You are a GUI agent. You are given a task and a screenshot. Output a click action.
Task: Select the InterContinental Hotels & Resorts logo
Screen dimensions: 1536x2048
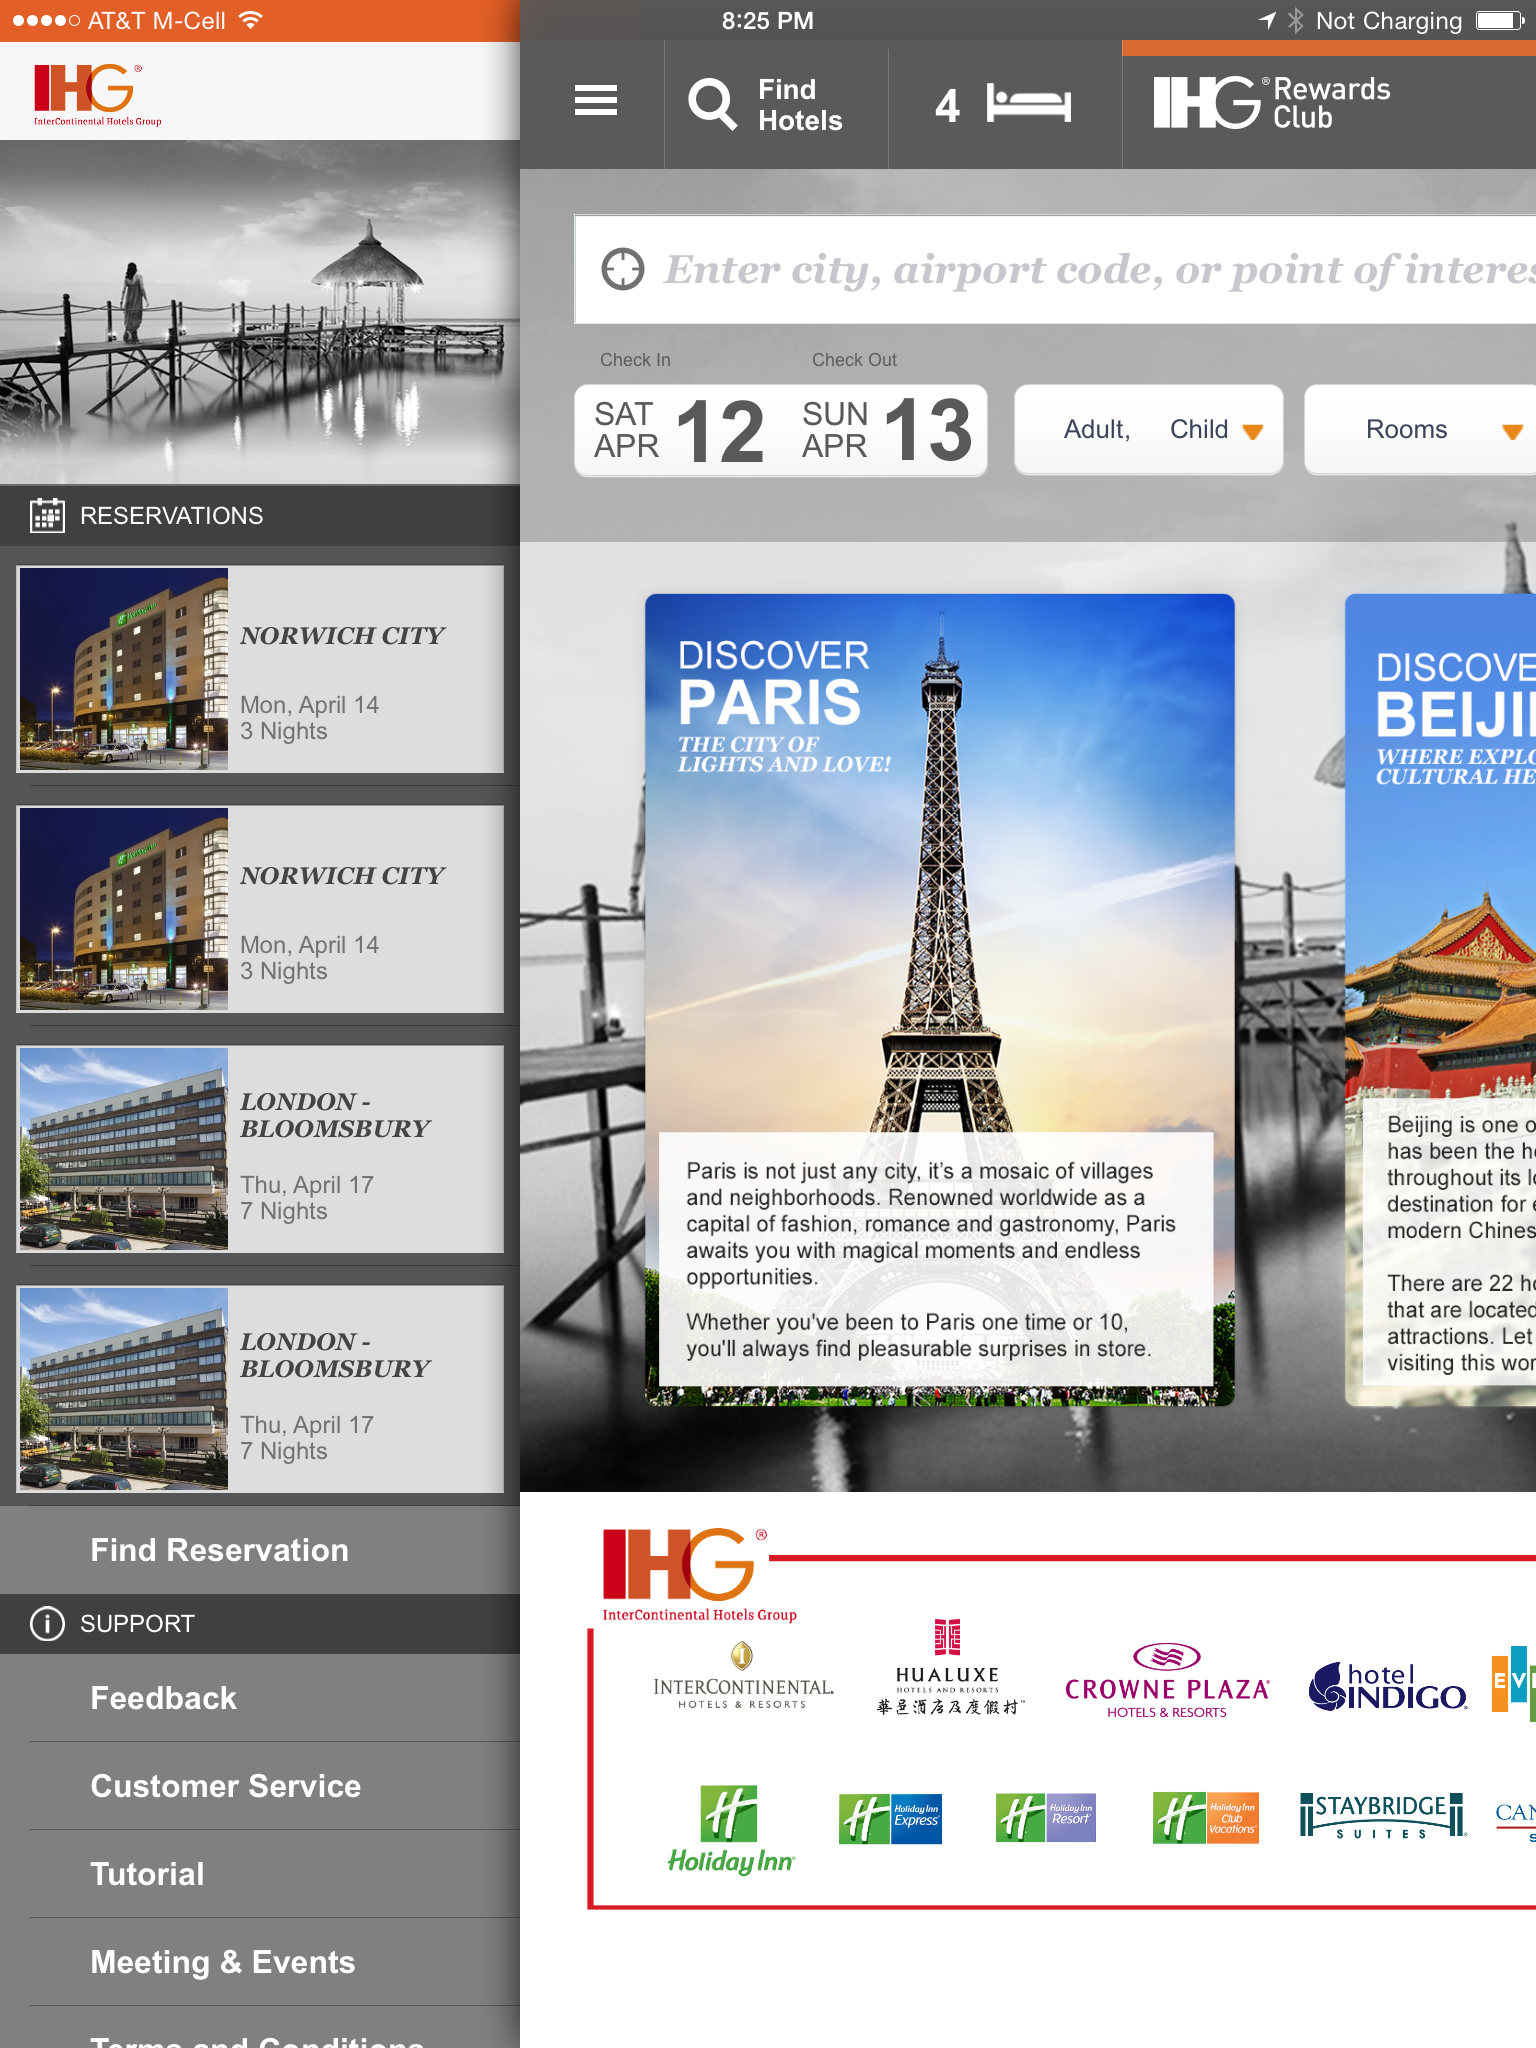(x=743, y=1677)
